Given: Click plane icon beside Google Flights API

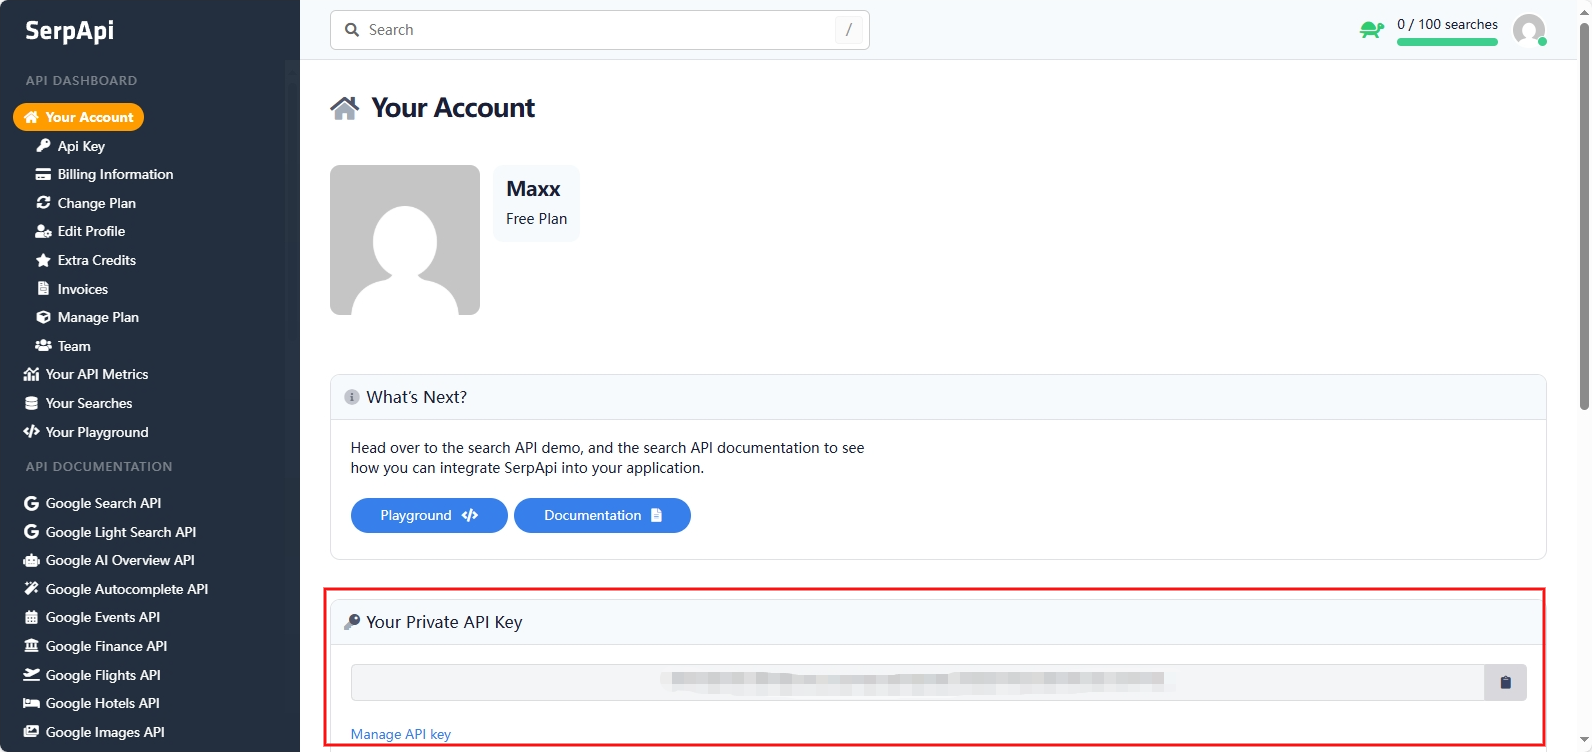Looking at the screenshot, I should coord(31,675).
